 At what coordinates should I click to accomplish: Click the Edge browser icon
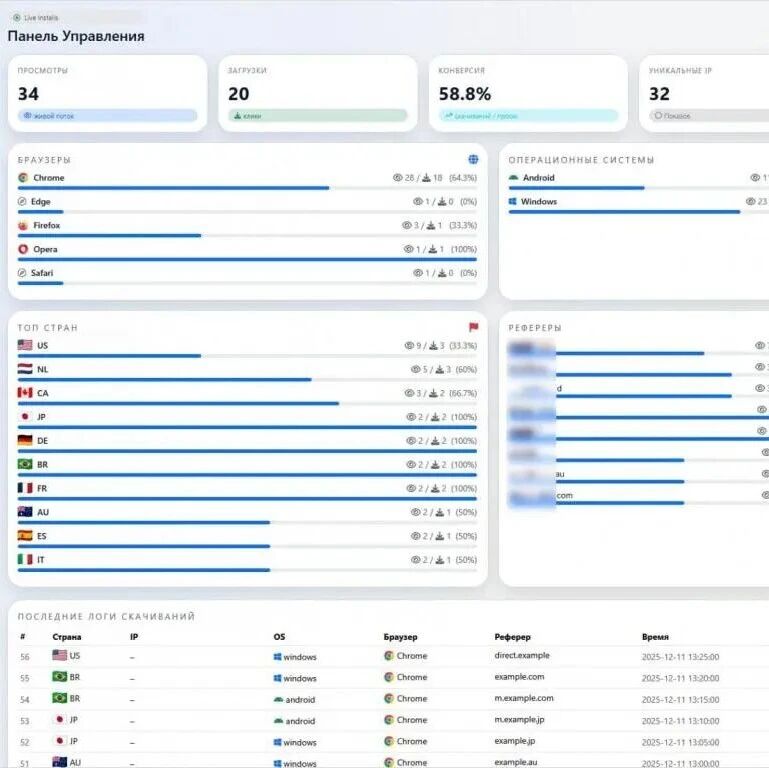(x=22, y=202)
